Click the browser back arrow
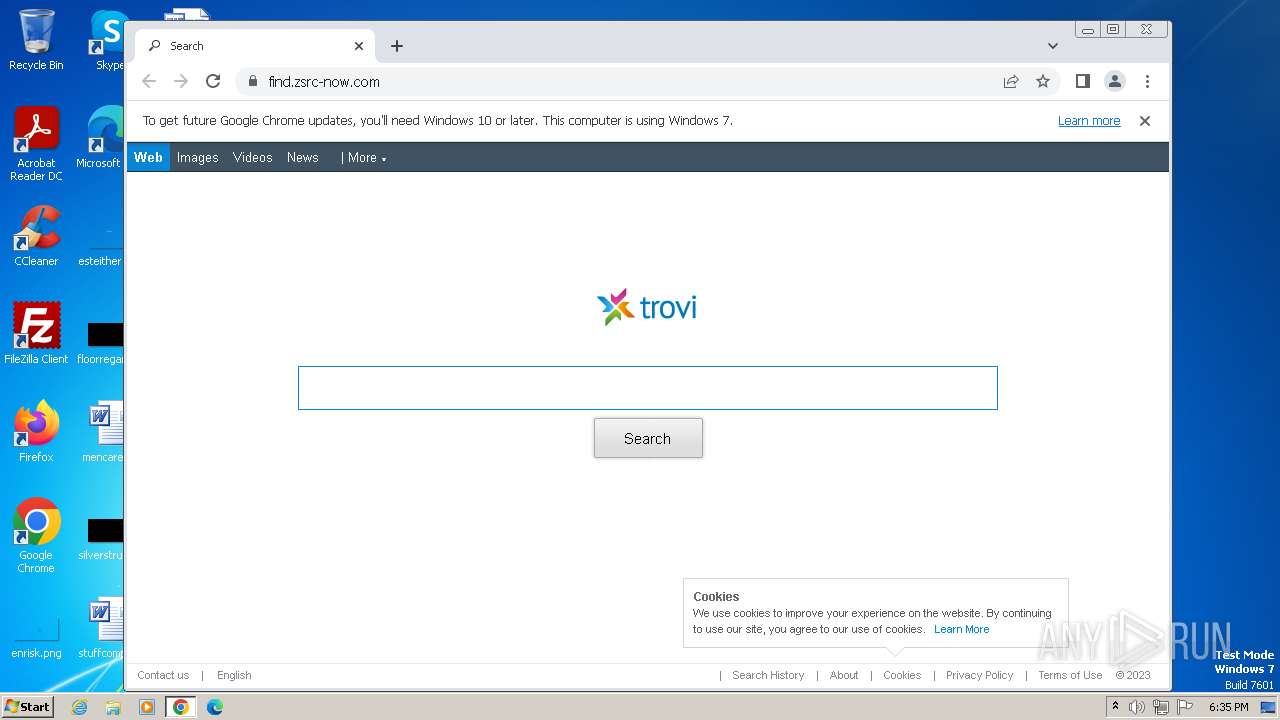1280x720 pixels. [x=149, y=81]
